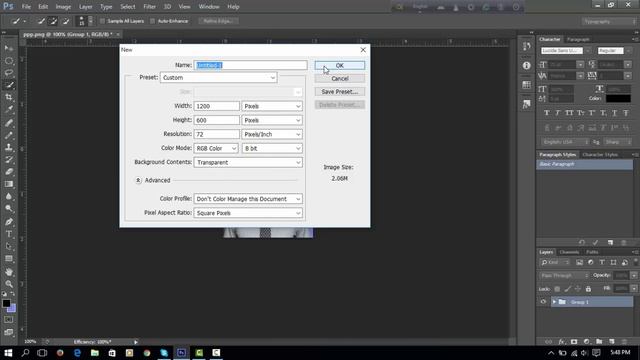Select the Dodge tool
This screenshot has height=360, width=640.
(x=9, y=209)
